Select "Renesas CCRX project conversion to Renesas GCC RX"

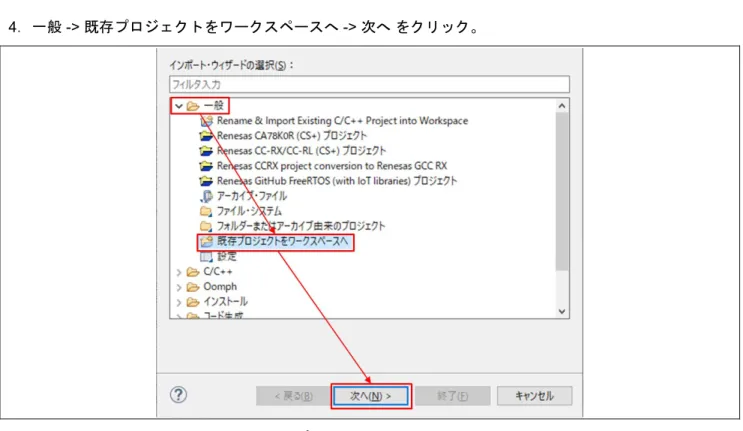coord(332,166)
